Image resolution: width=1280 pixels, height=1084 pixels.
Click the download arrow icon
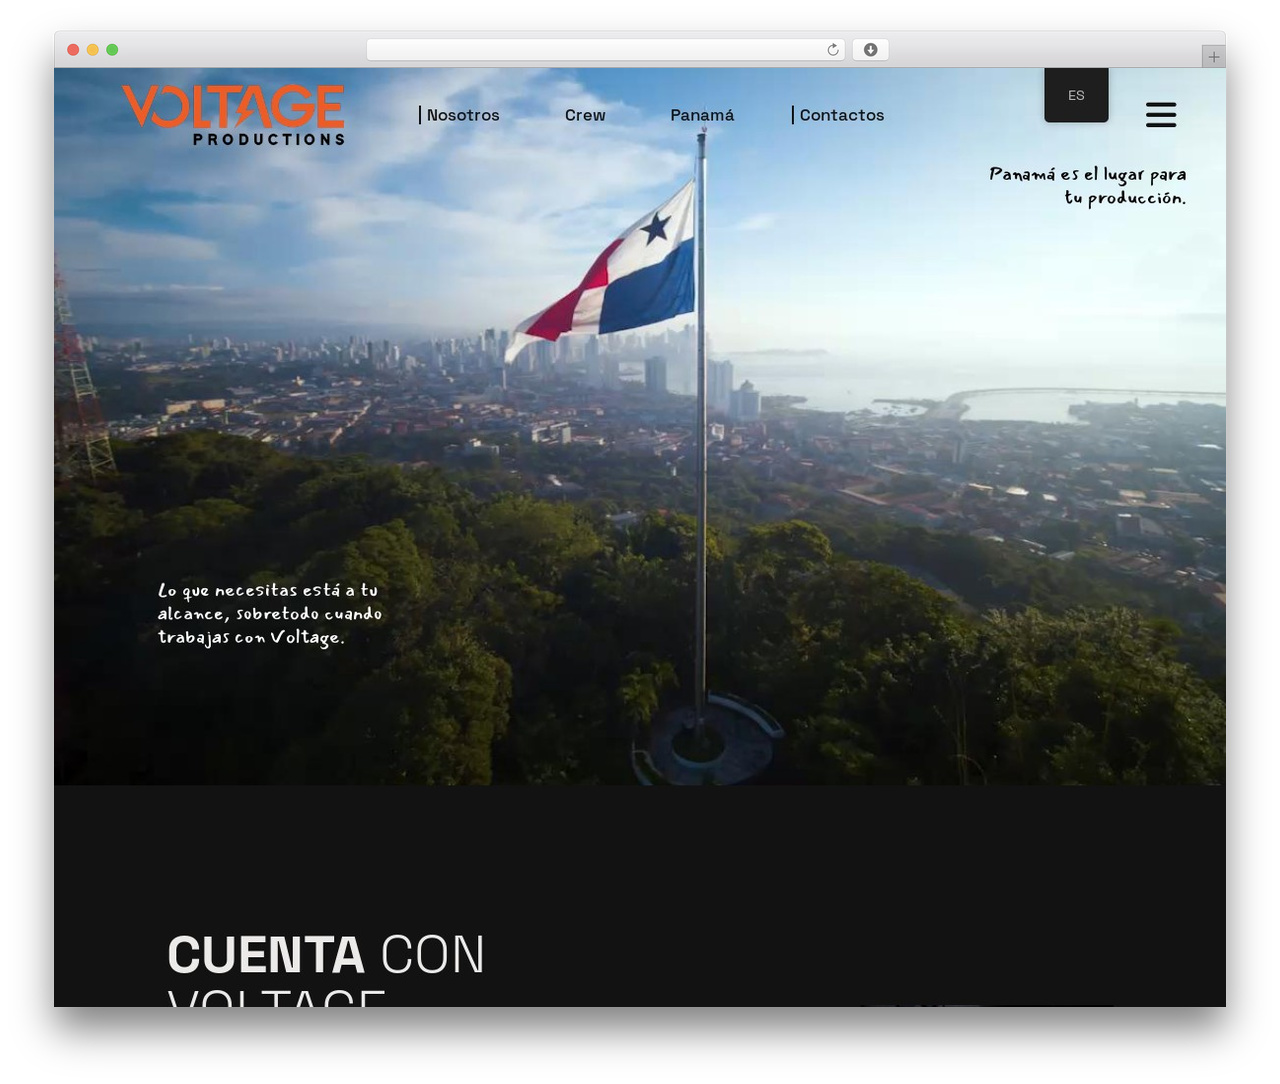coord(870,50)
